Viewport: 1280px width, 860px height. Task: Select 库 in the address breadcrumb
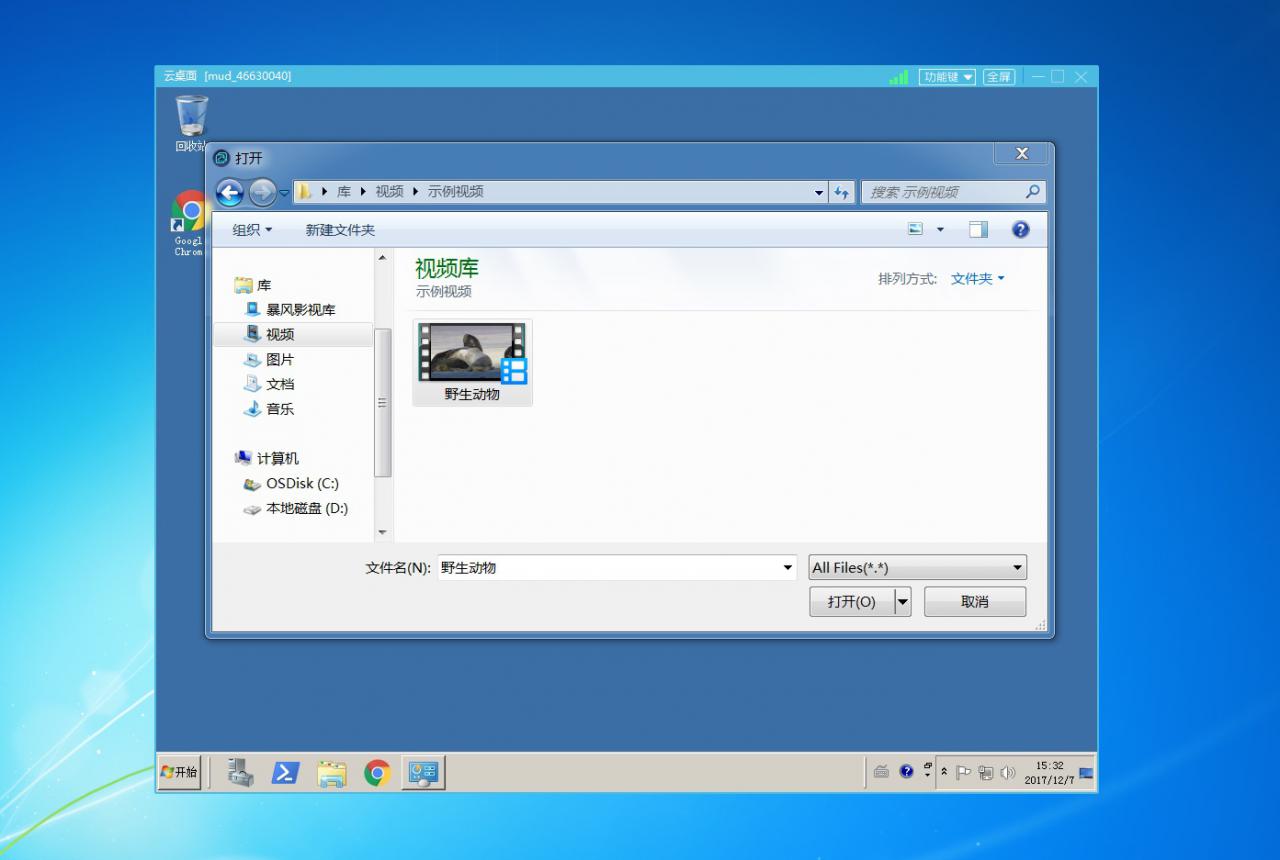pyautogui.click(x=343, y=192)
